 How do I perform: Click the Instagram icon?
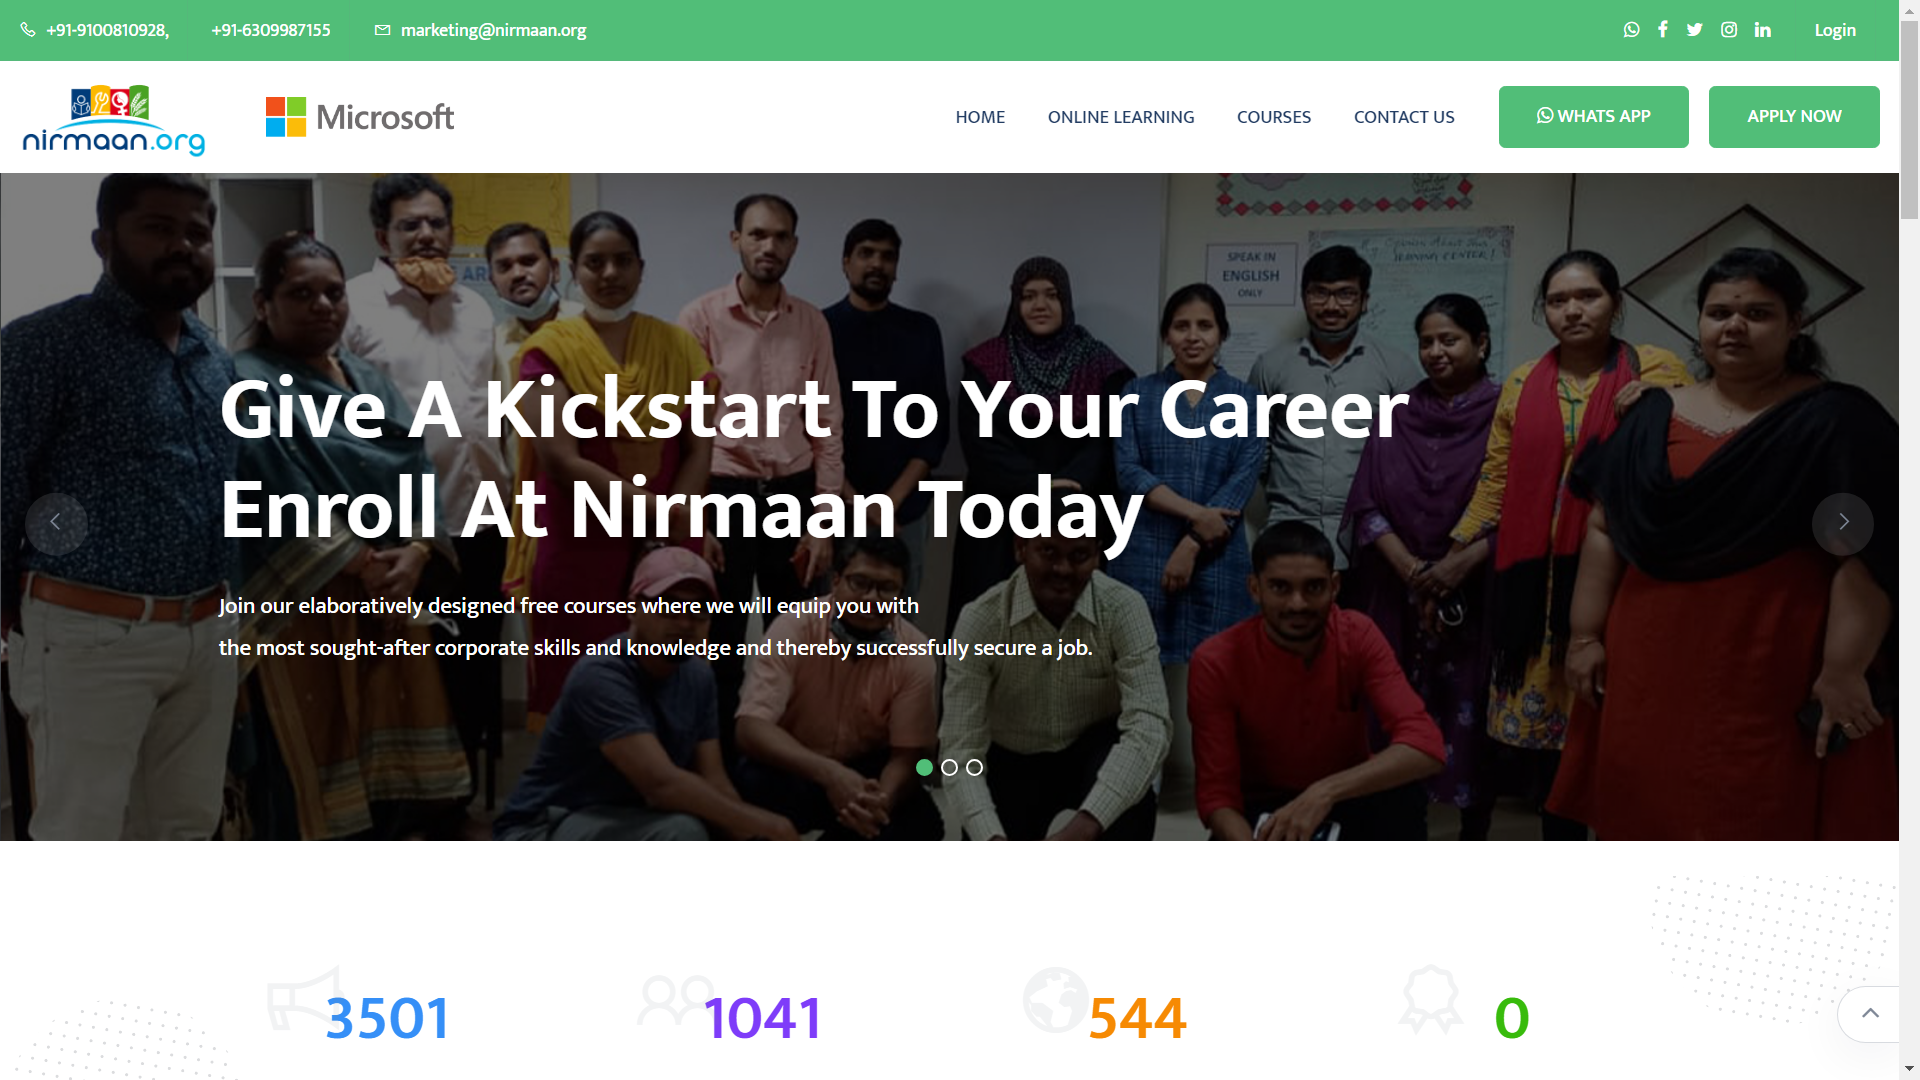tap(1728, 30)
